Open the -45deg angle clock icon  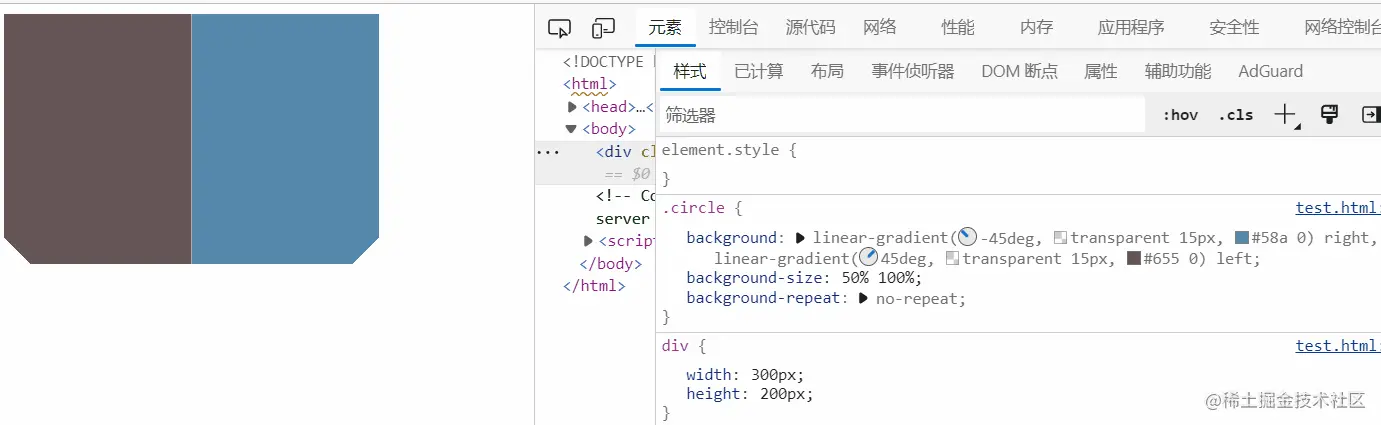966,238
